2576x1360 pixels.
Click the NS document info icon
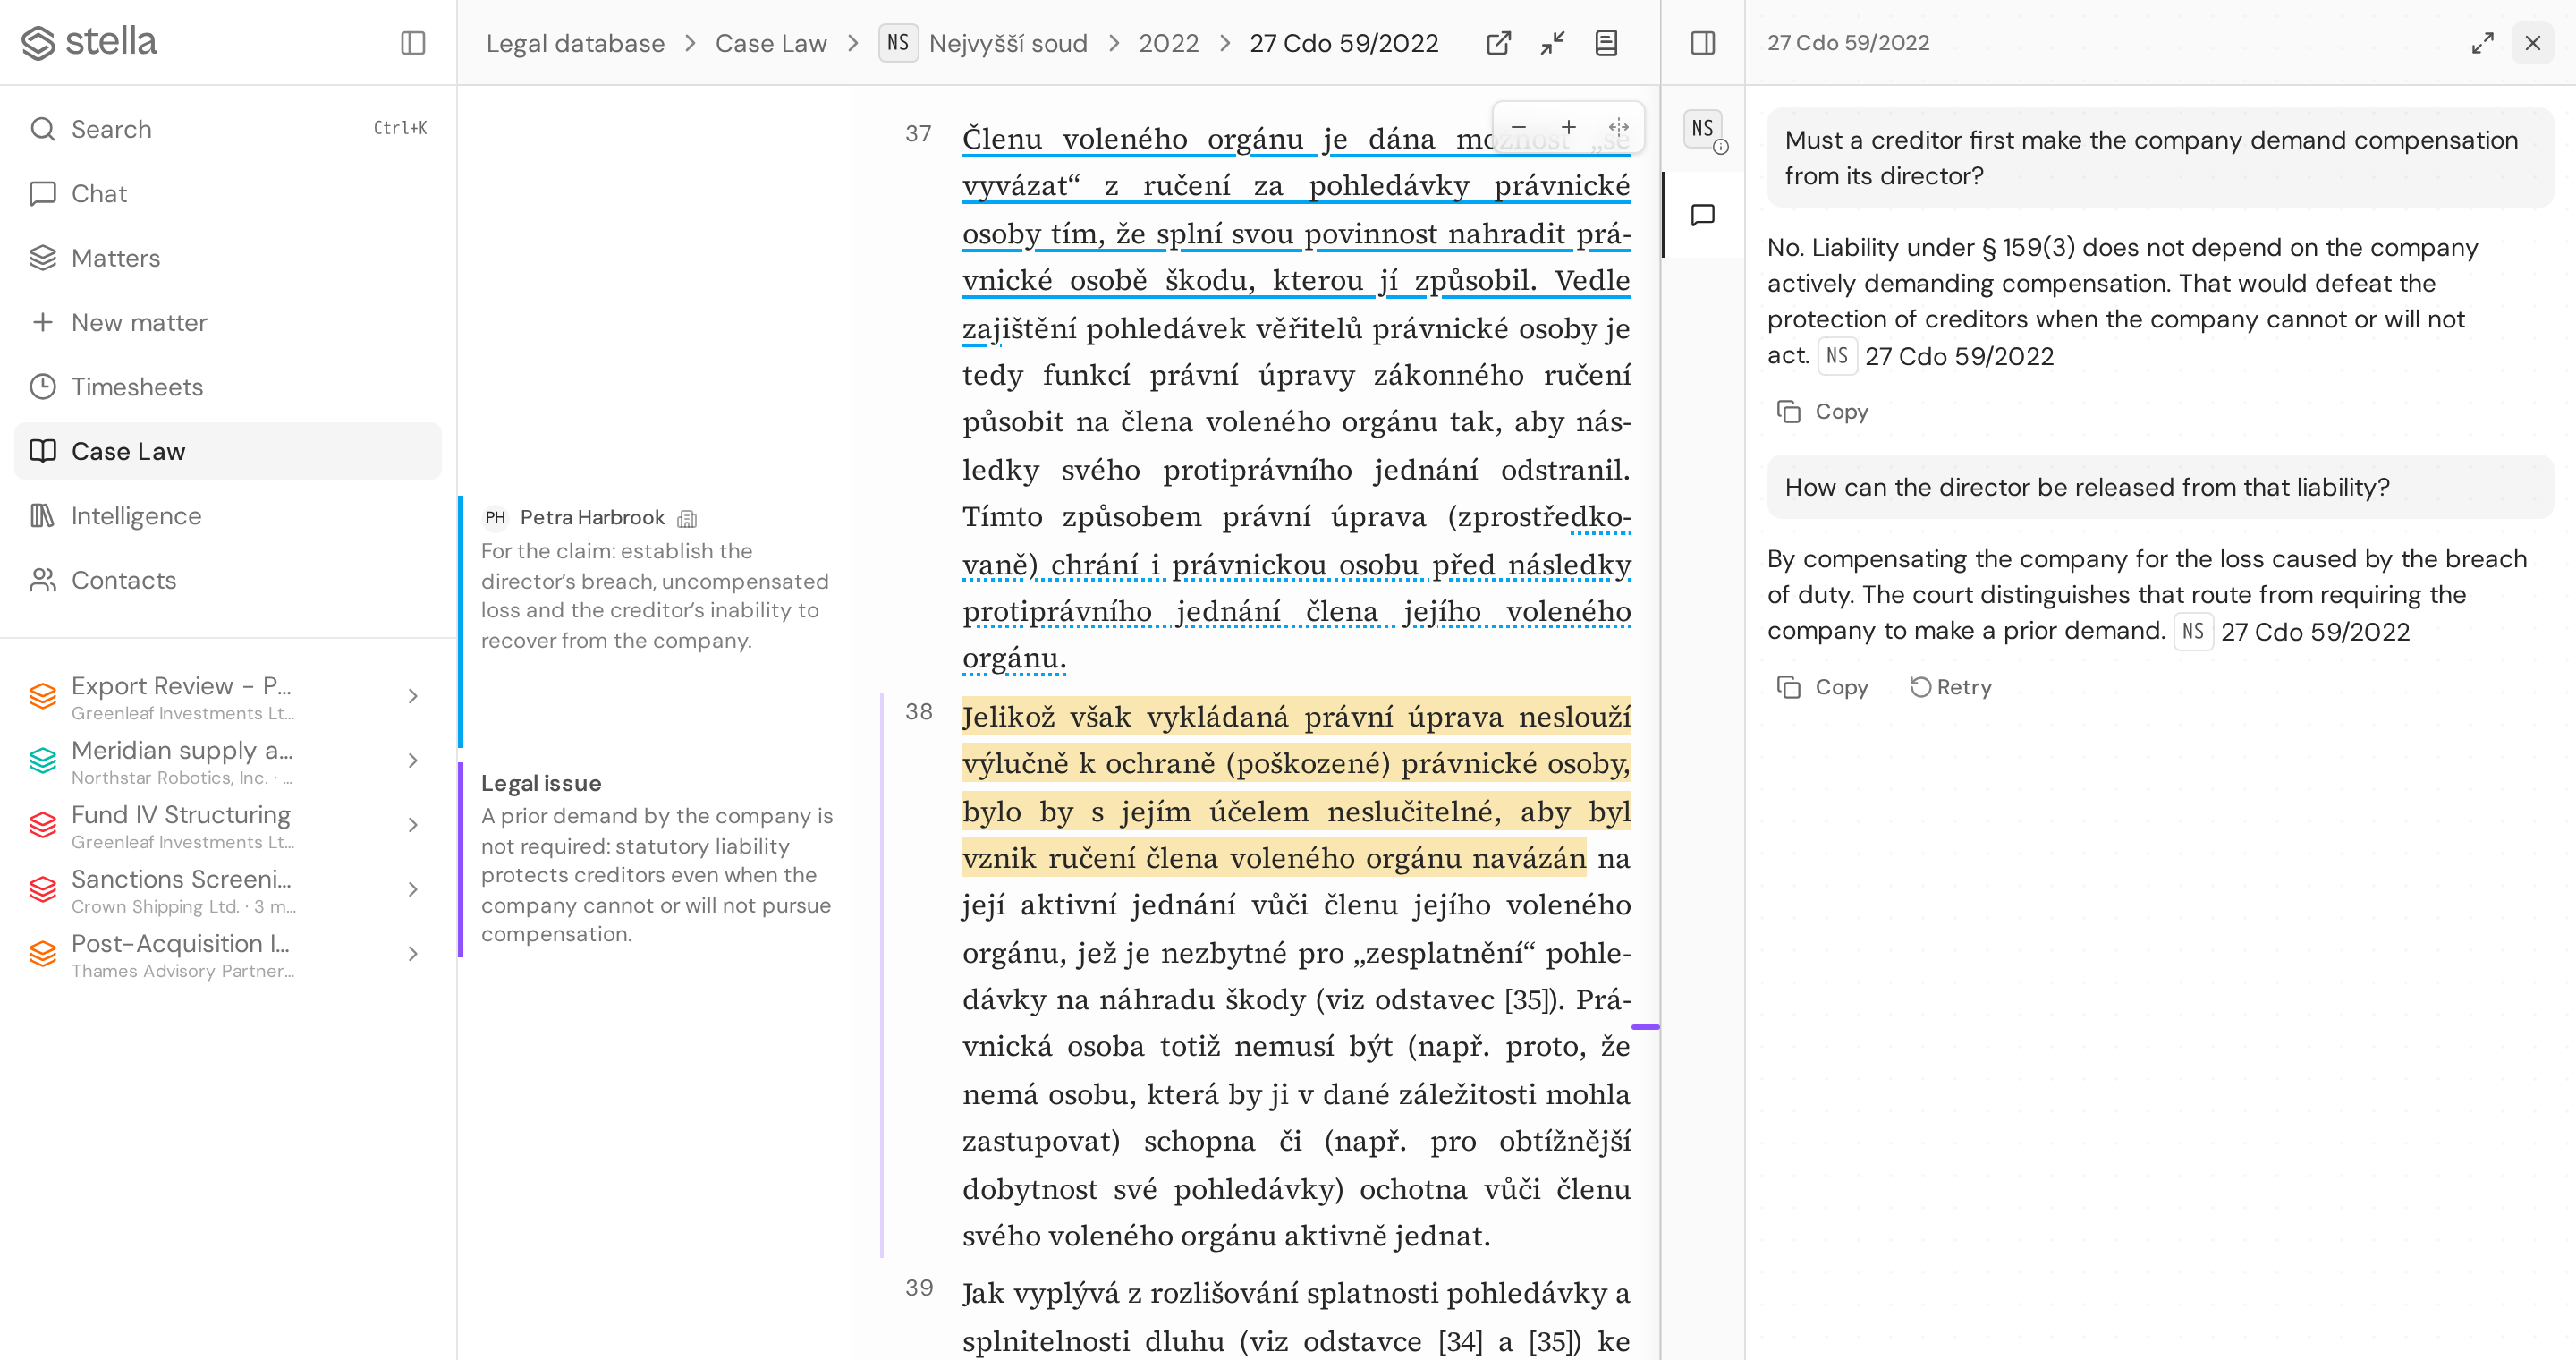point(1703,129)
